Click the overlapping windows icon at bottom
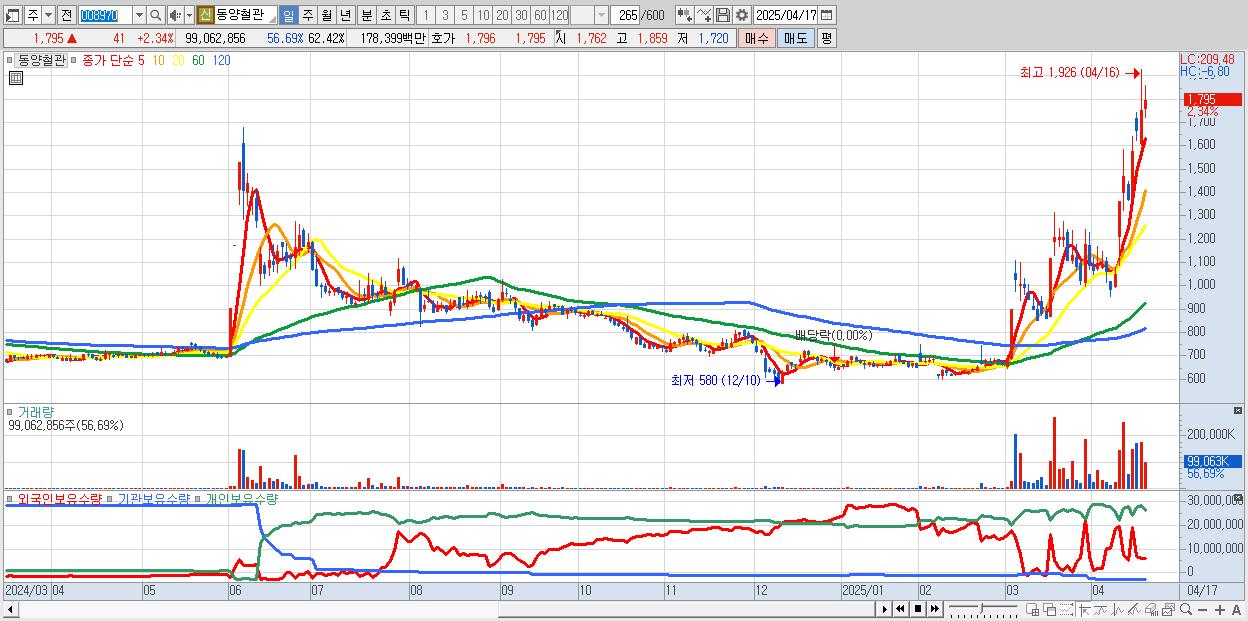 pyautogui.click(x=1050, y=610)
